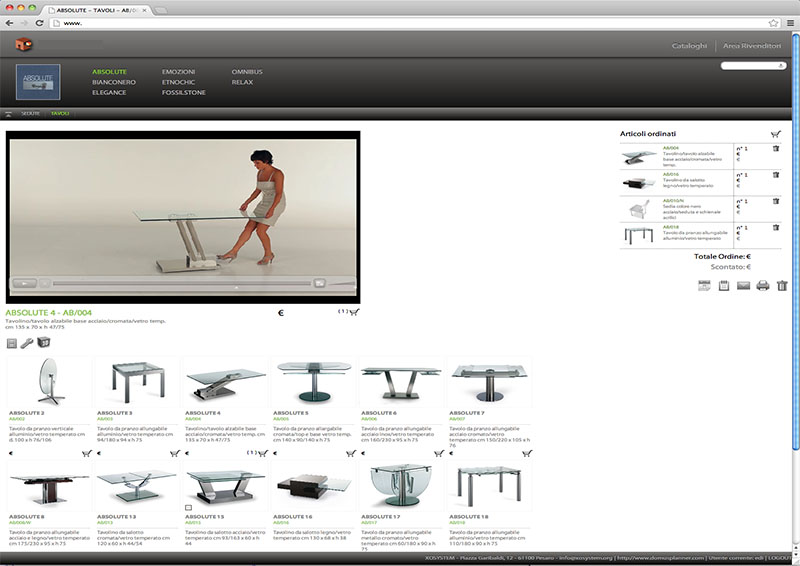Open the cart icon beside Articoli ordinati
800x566 pixels.
pyautogui.click(x=776, y=134)
